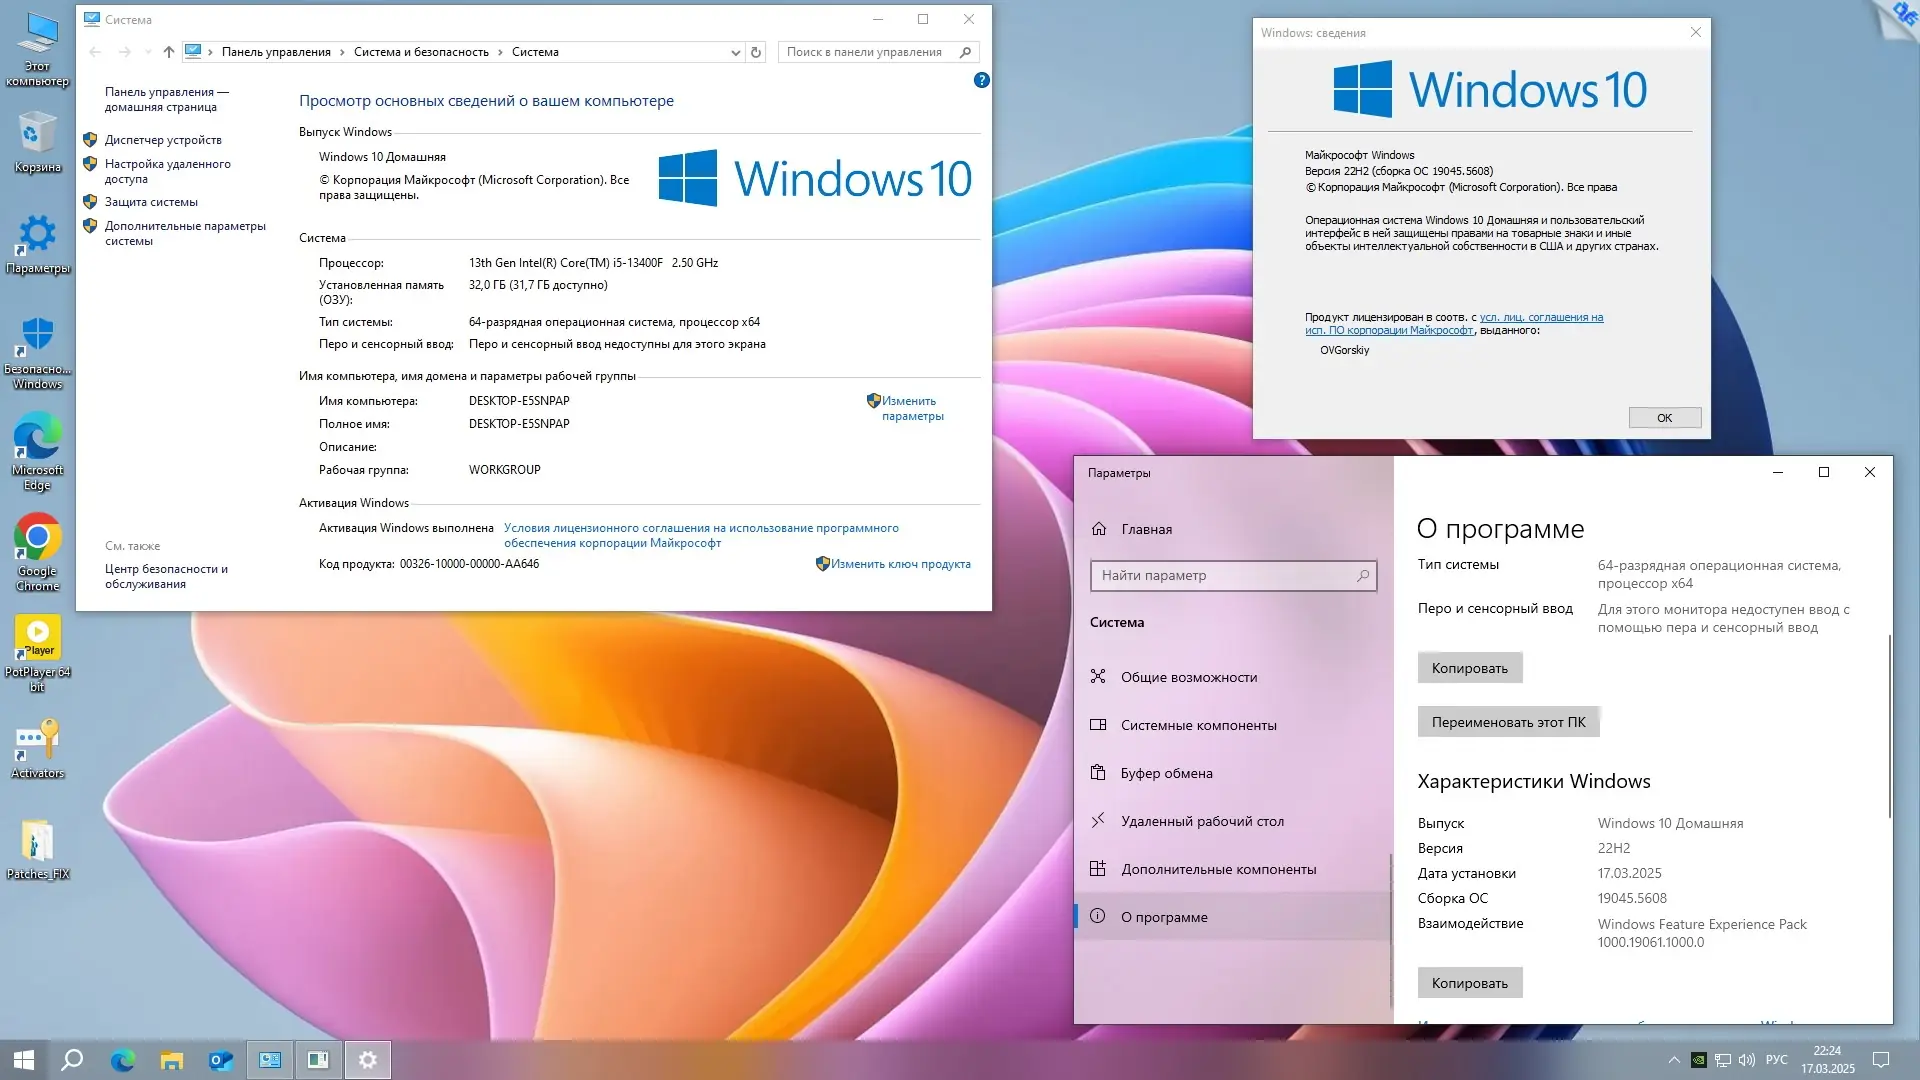Viewport: 1920px width, 1080px height.
Task: Open Буфер обмена settings in the sidebar
Action: click(x=1168, y=772)
